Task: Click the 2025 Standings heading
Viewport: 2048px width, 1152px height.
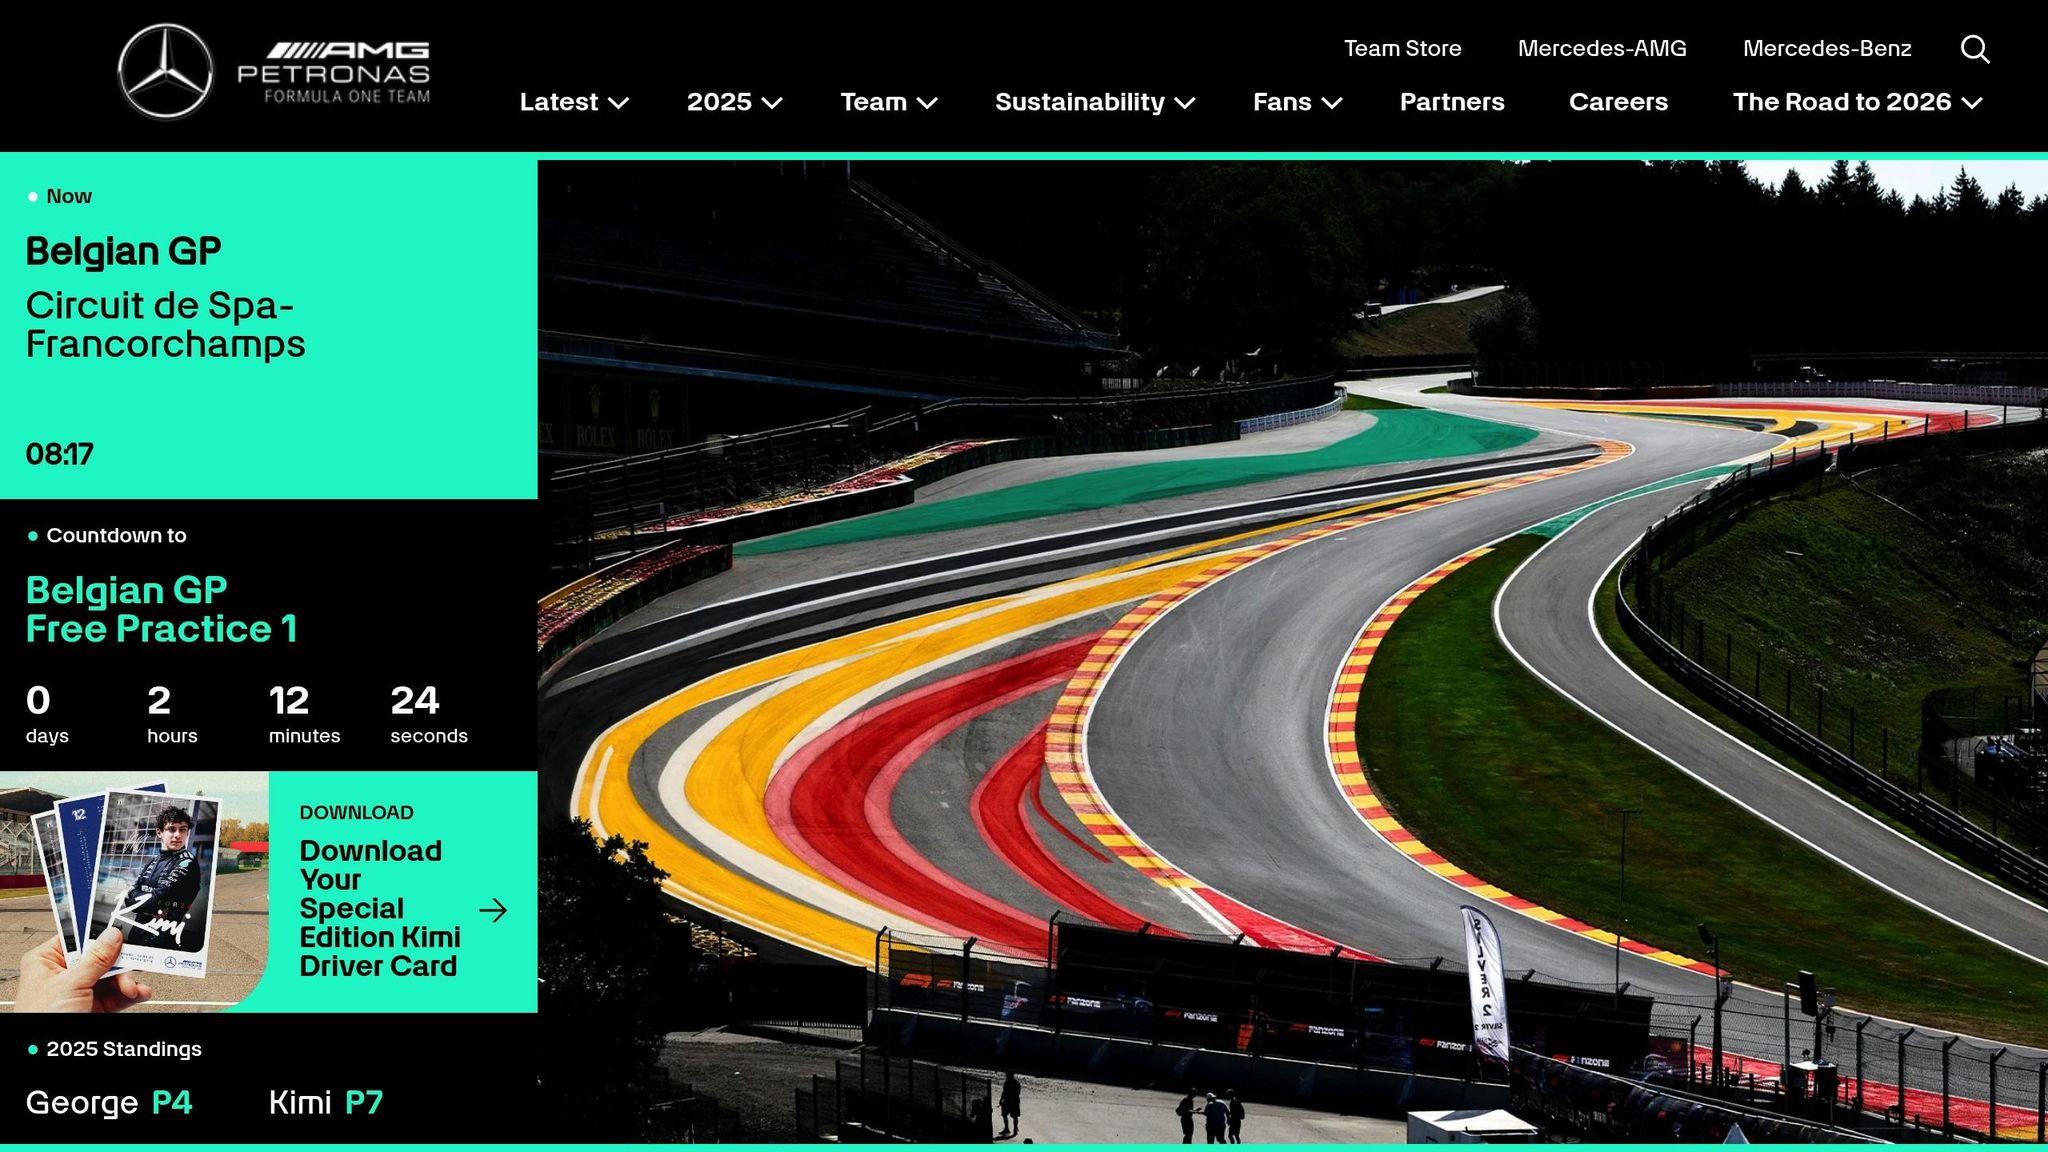Action: (x=124, y=1049)
